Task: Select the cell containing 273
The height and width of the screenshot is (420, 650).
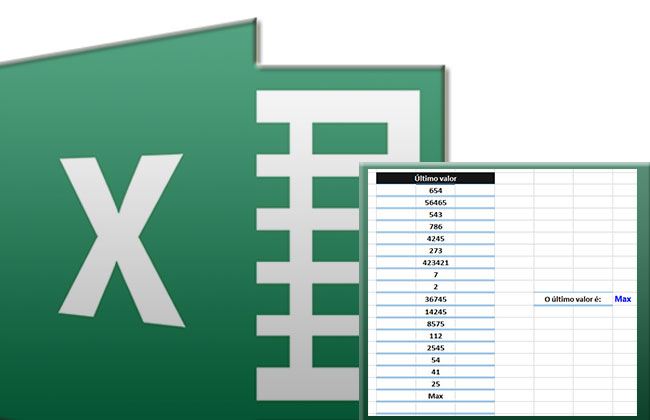Action: tap(435, 250)
